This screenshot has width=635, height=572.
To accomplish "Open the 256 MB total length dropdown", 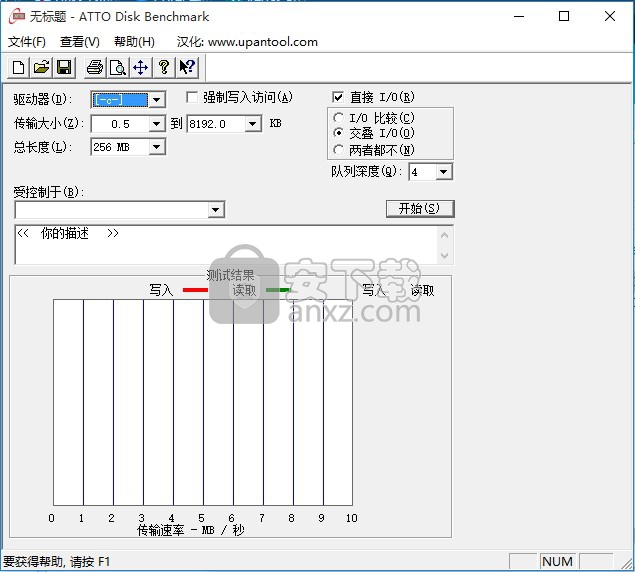I will (156, 147).
